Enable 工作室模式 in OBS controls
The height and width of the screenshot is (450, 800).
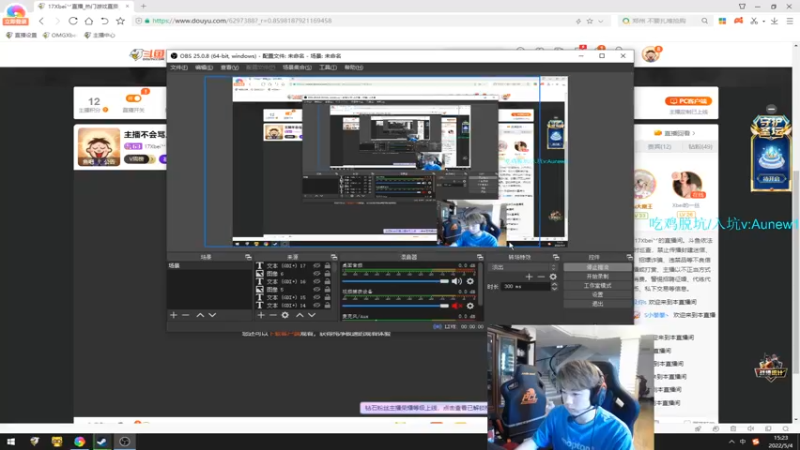click(x=597, y=286)
